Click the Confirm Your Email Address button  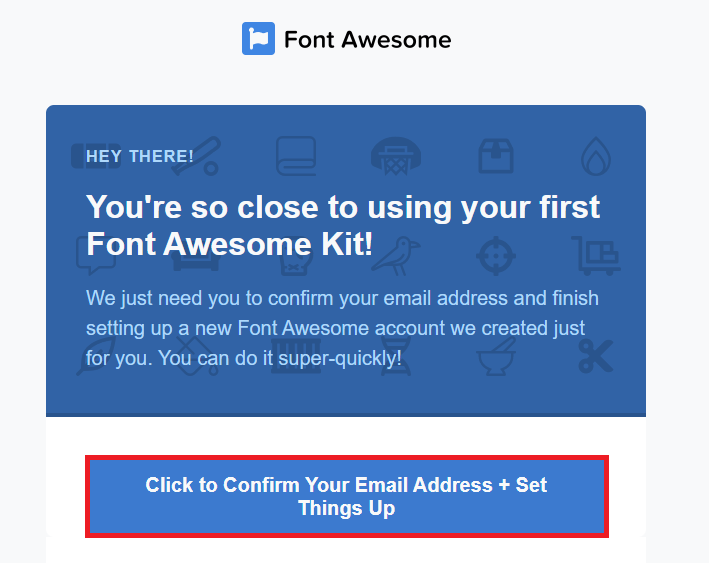coord(347,496)
